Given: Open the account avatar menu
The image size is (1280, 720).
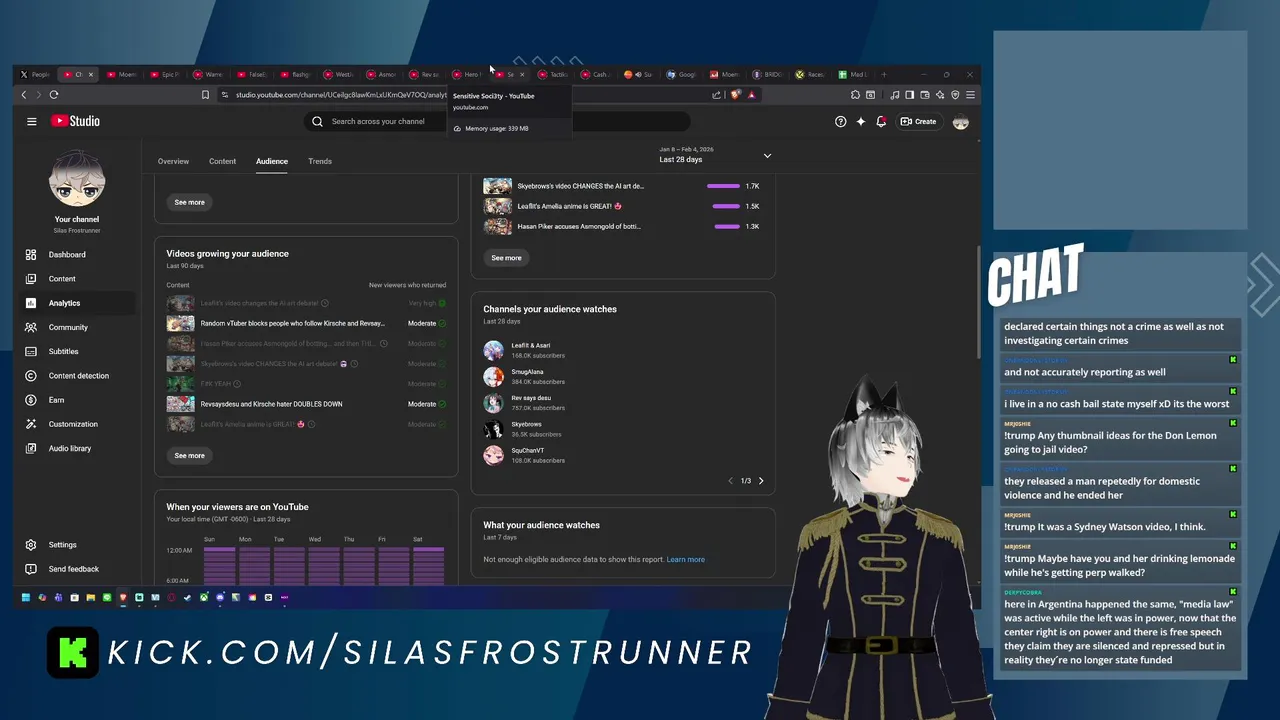Looking at the screenshot, I should (960, 121).
